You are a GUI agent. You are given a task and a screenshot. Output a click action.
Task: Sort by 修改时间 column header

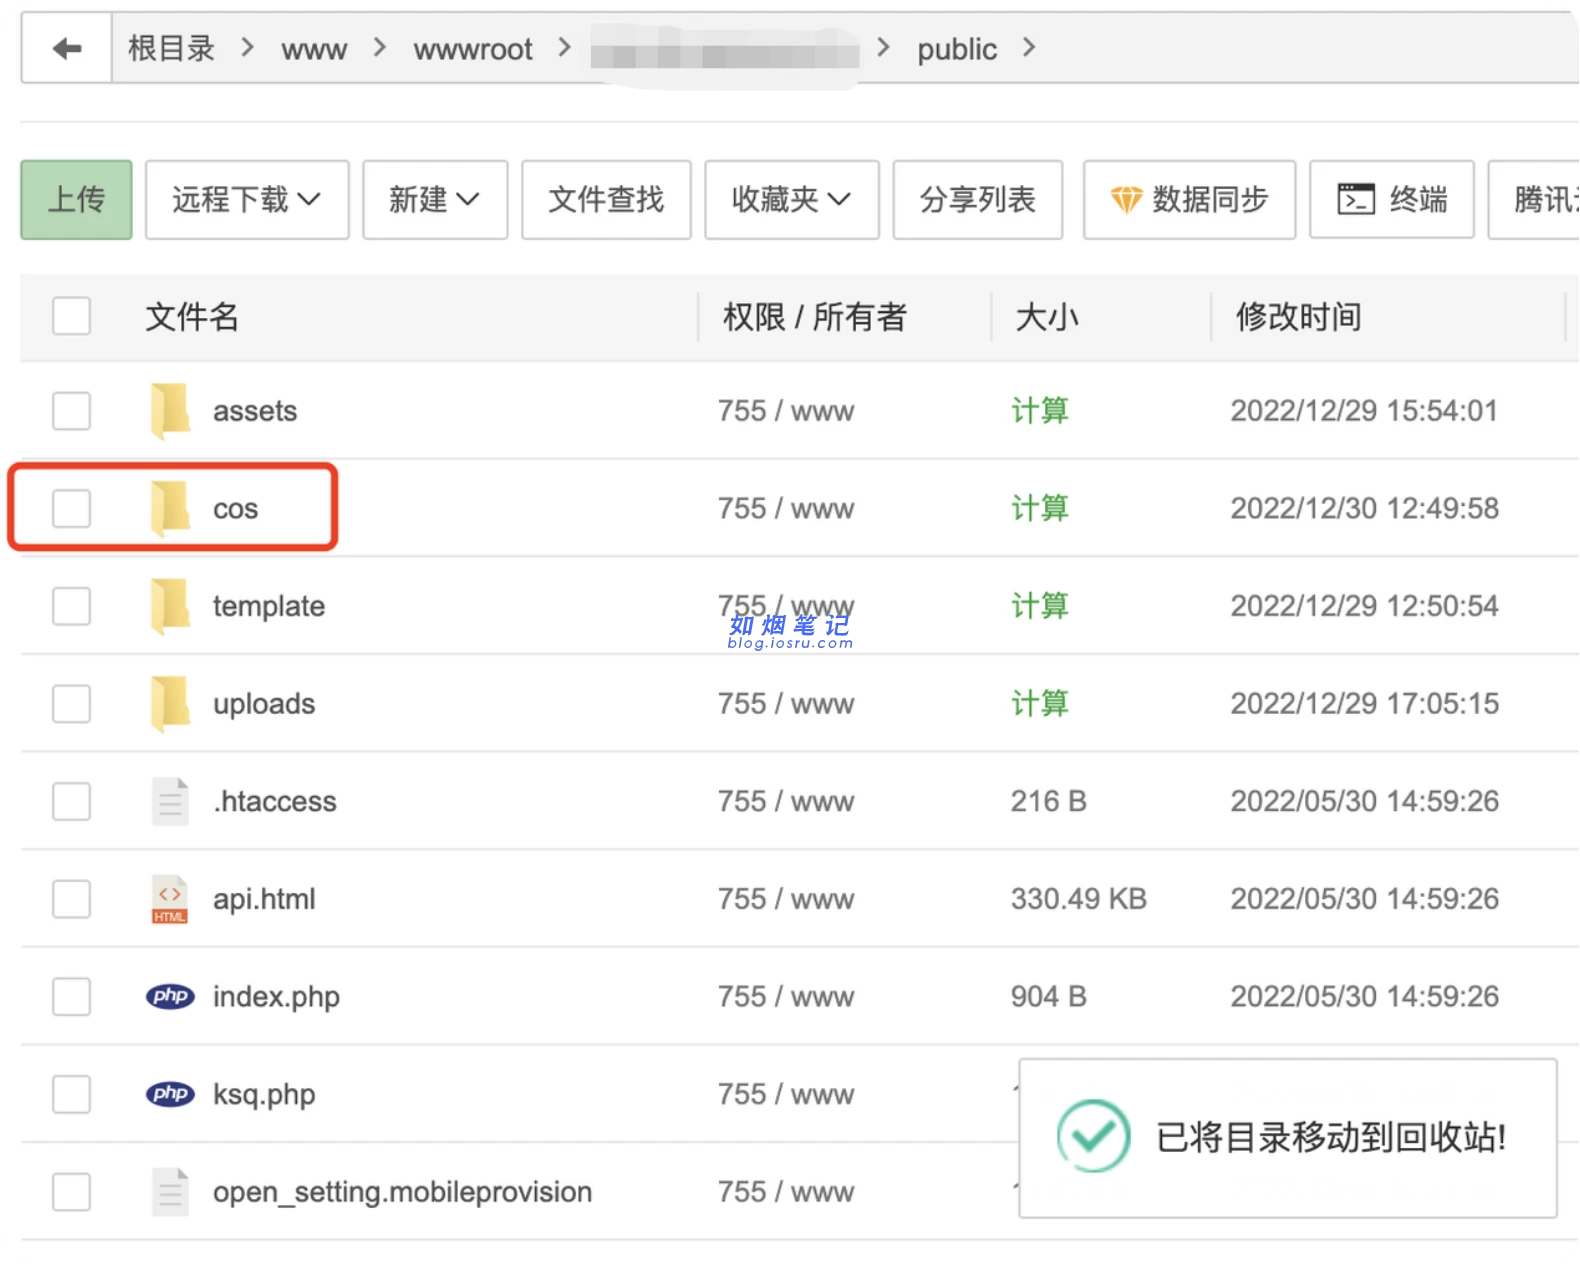pos(1298,317)
